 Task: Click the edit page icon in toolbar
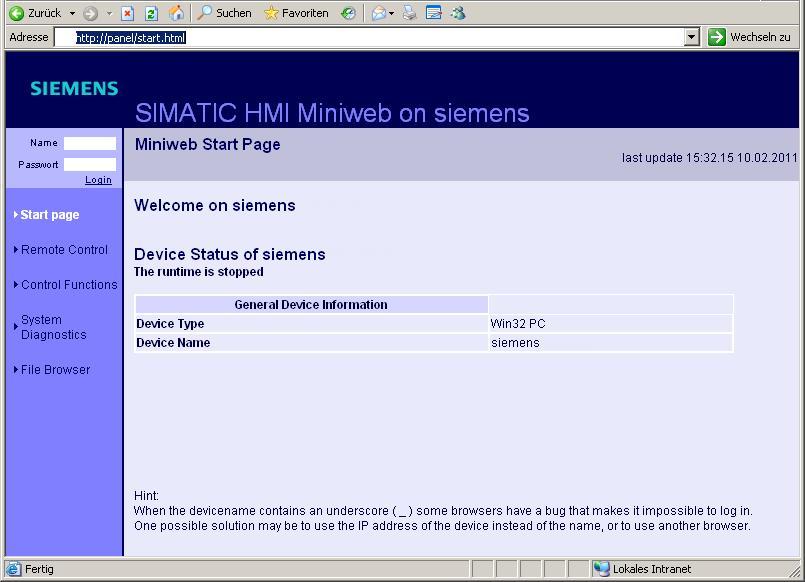point(434,13)
